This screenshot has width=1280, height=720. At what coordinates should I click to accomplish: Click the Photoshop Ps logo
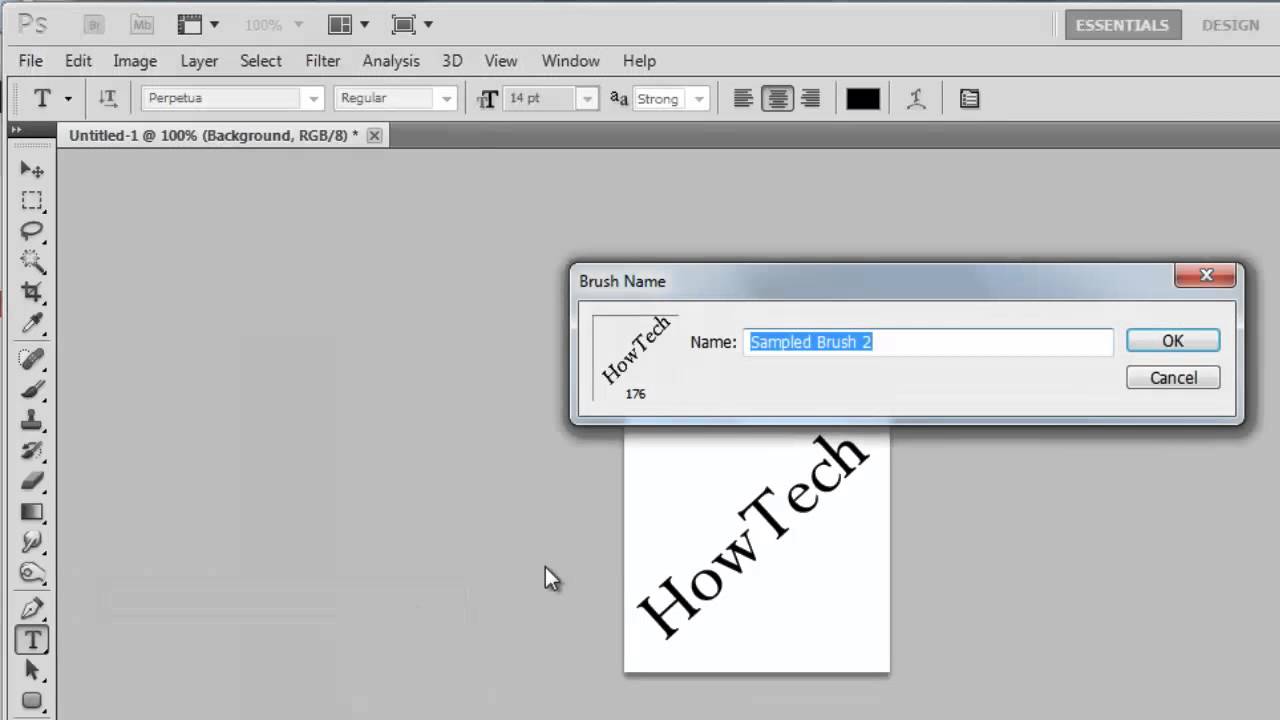(x=33, y=24)
